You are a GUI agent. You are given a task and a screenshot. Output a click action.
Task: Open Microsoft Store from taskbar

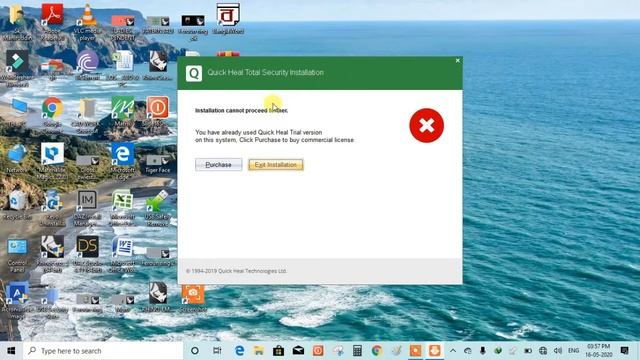pyautogui.click(x=278, y=351)
